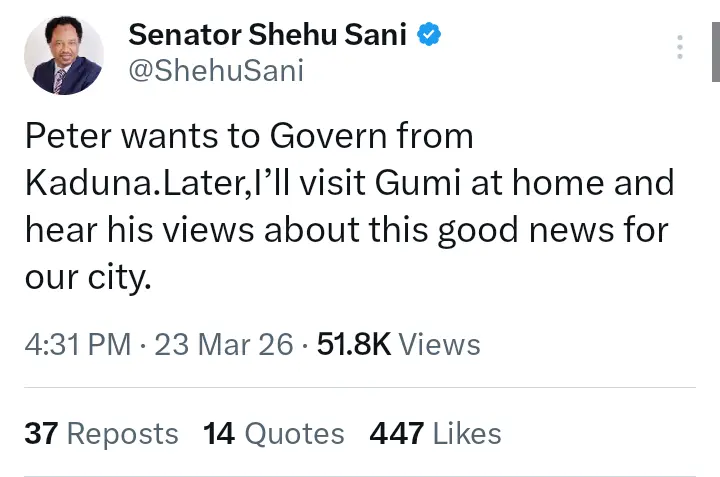Click the 23 Mar 26 date

coord(222,345)
